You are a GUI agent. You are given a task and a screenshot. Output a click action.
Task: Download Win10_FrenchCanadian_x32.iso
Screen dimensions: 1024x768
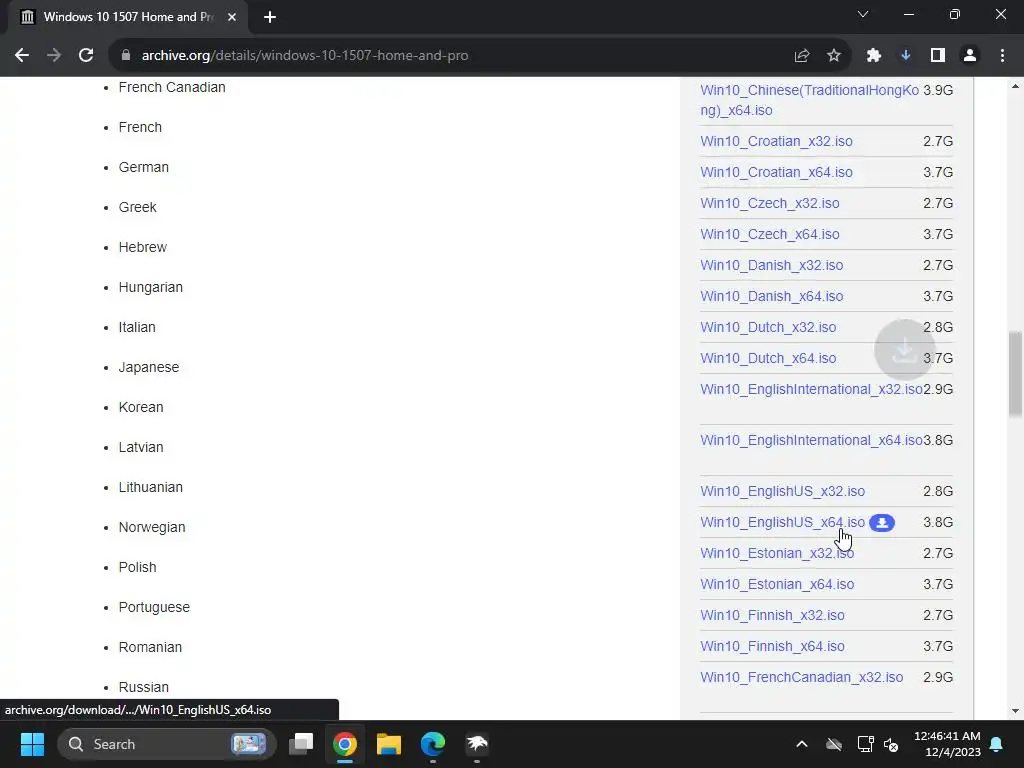click(802, 677)
